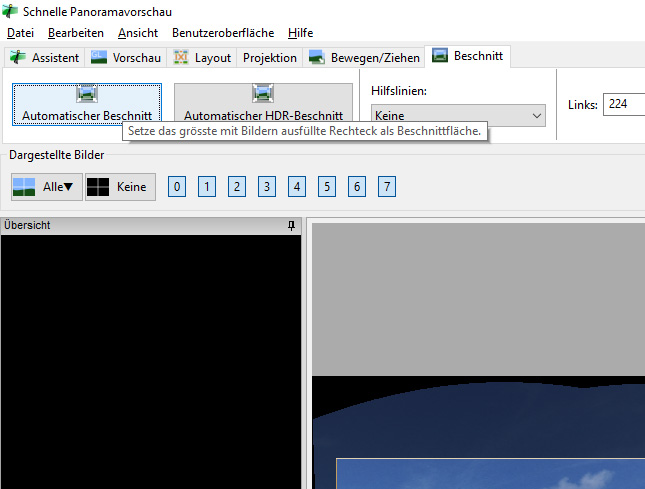Click the crop icon on Automatischer HDR-Beschnitt

coord(263,93)
